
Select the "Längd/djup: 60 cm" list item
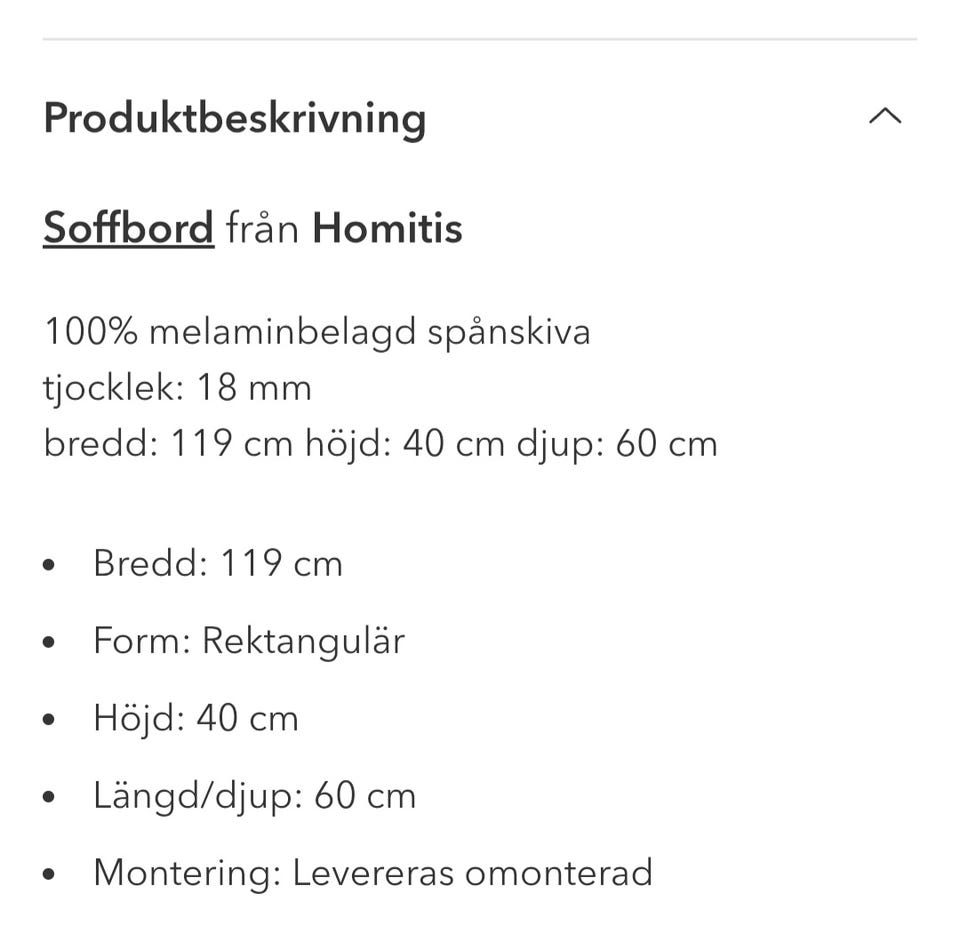click(x=254, y=796)
